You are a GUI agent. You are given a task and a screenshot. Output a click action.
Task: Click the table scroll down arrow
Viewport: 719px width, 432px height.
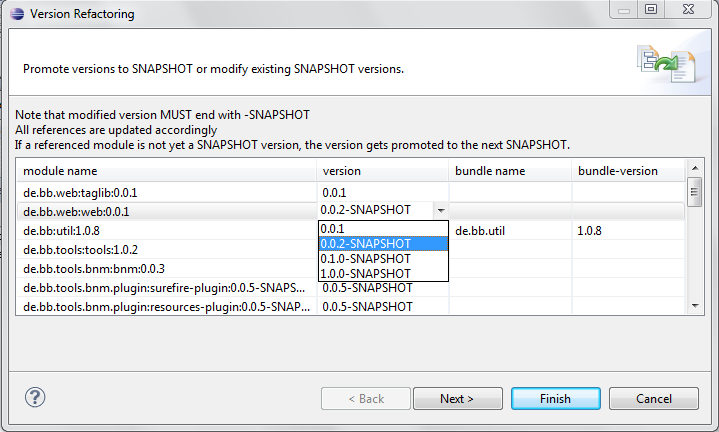695,306
